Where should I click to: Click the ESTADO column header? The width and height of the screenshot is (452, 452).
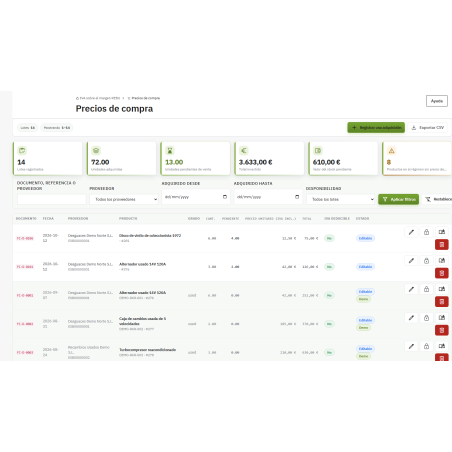(362, 219)
